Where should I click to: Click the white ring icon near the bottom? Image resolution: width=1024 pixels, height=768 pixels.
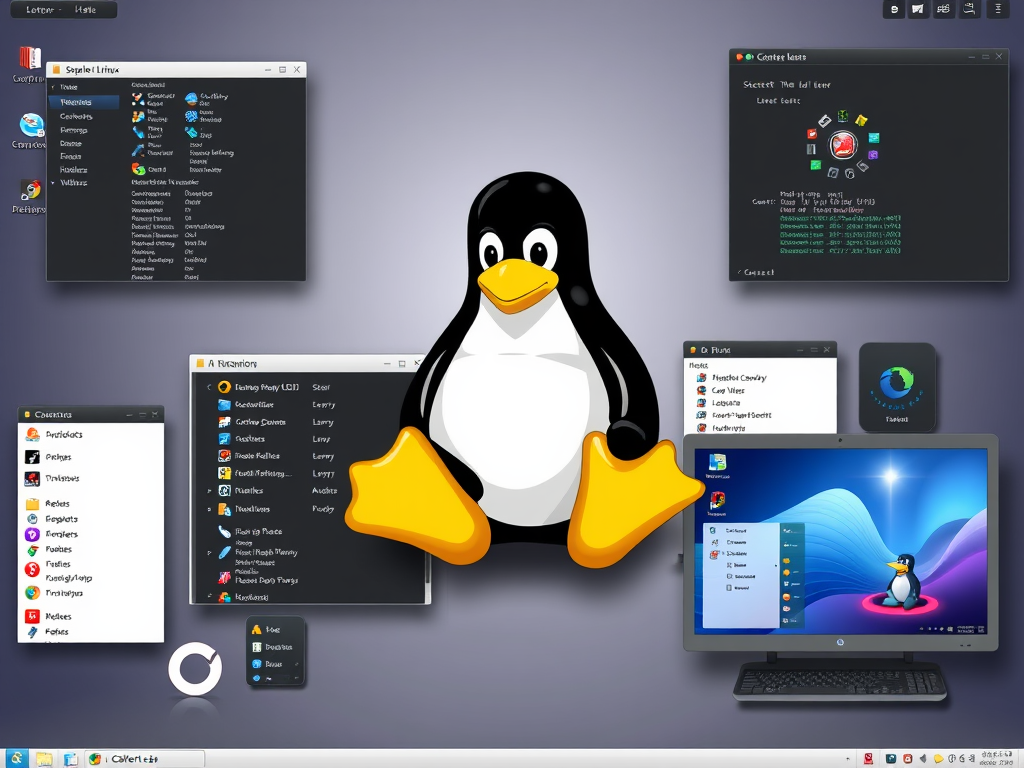point(195,669)
